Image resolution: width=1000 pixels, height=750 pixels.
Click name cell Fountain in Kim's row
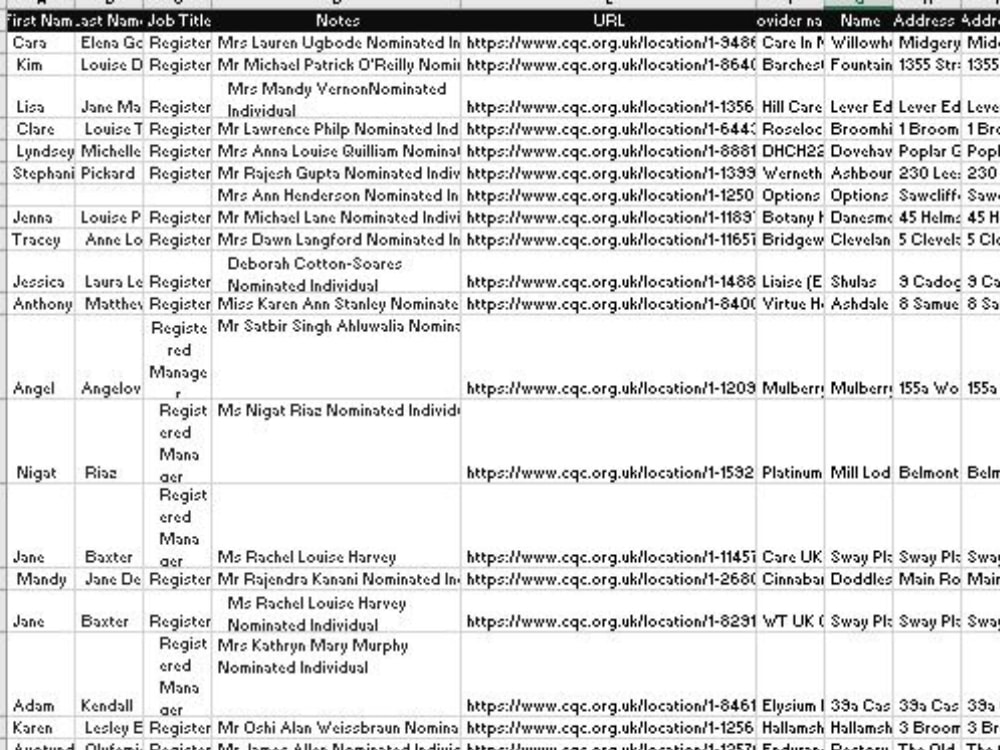coord(859,65)
